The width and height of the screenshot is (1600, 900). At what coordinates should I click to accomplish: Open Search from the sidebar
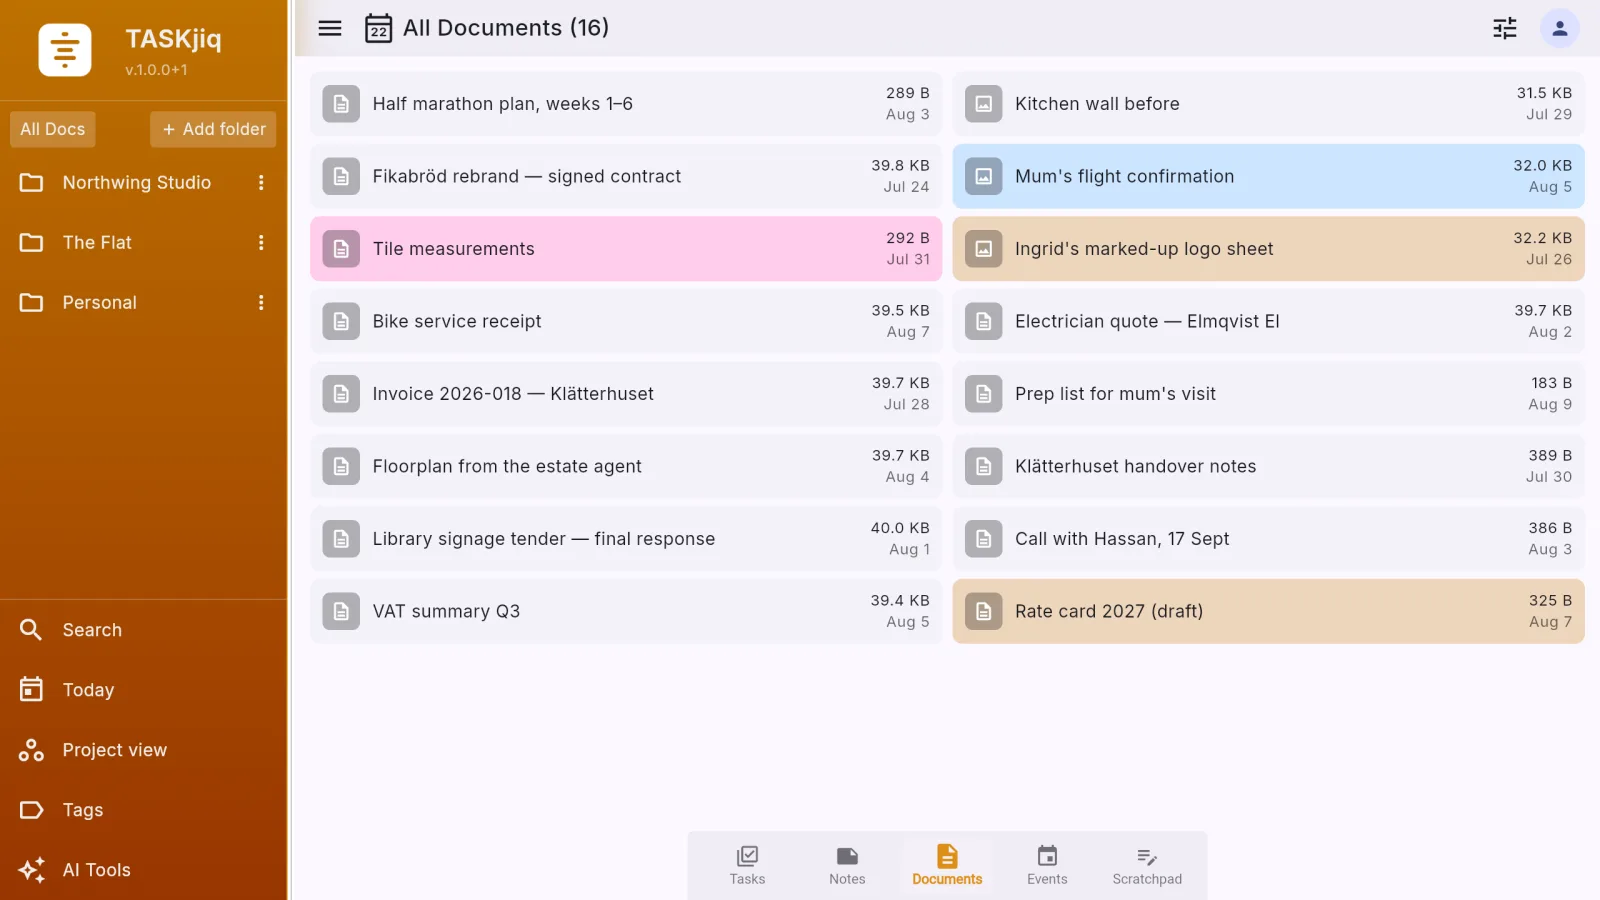click(144, 630)
